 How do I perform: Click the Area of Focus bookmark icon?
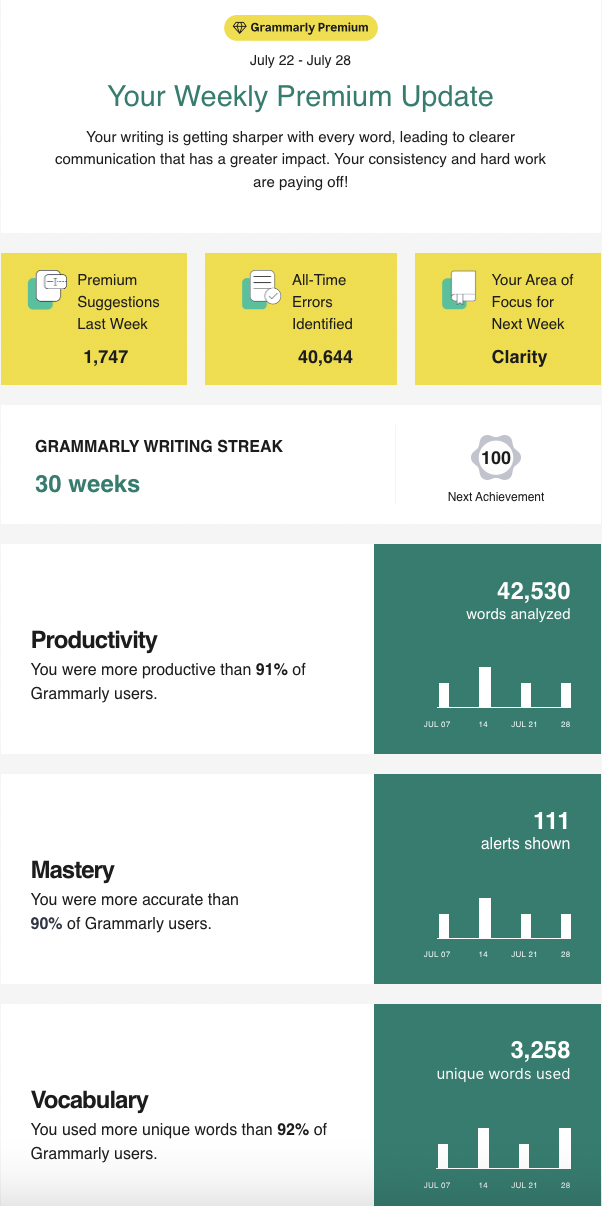459,289
